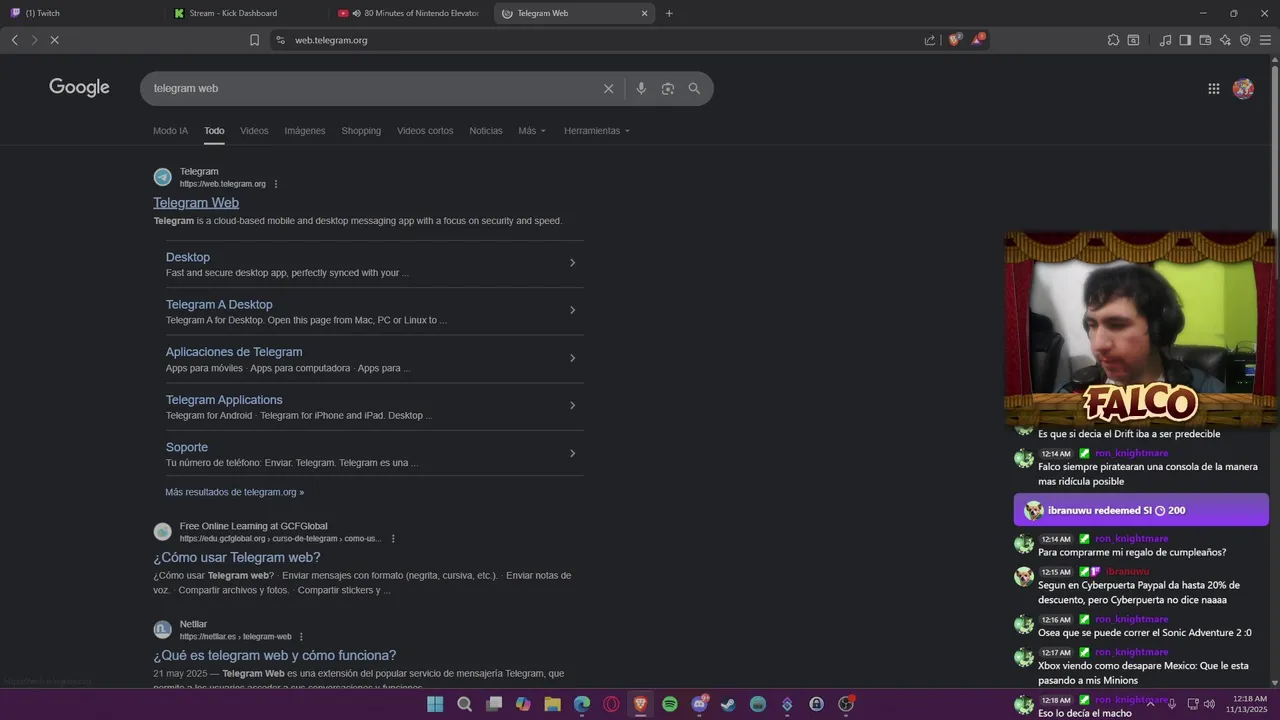Close the Telegram Web tab
Image resolution: width=1280 pixels, height=720 pixels.
pos(645,13)
